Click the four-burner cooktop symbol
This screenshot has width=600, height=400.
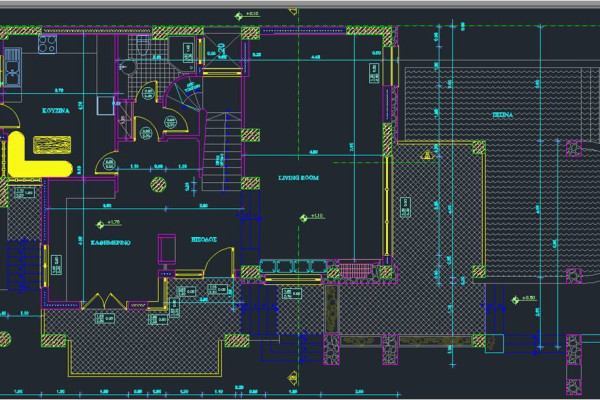tap(48, 44)
